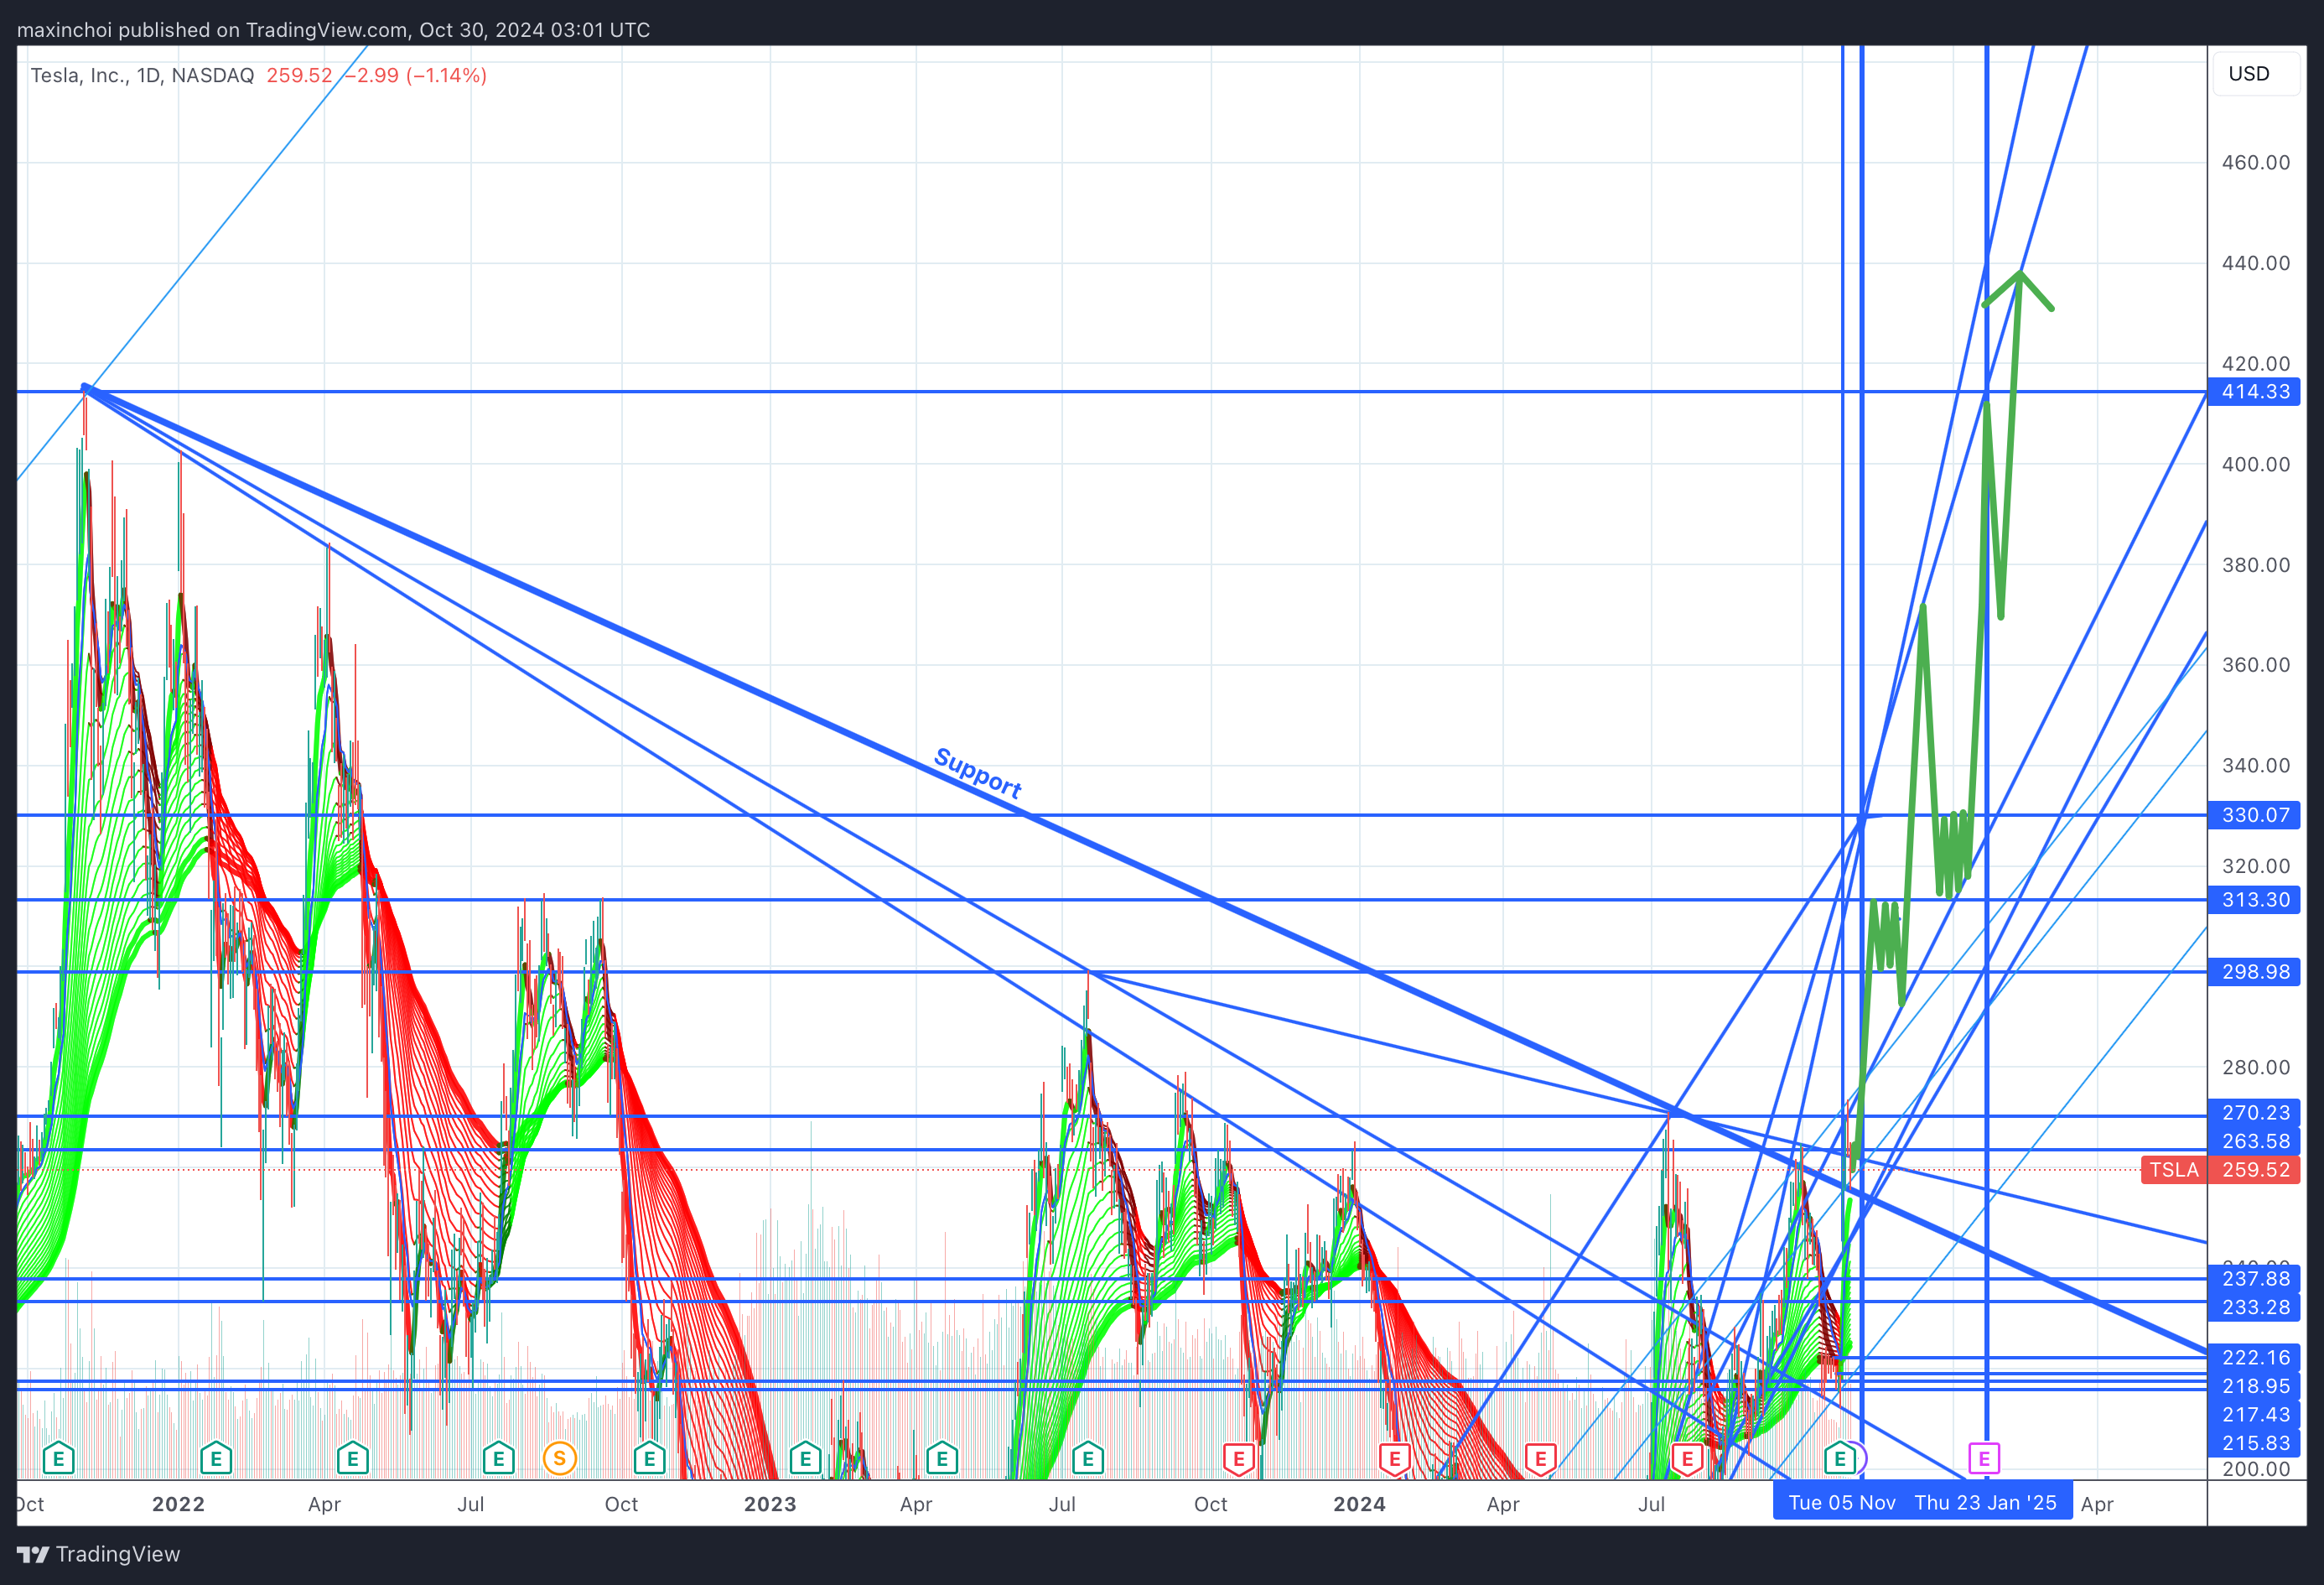Click the green E earnings marker near Jul 2022
Viewport: 2324px width, 1585px height.
[498, 1458]
